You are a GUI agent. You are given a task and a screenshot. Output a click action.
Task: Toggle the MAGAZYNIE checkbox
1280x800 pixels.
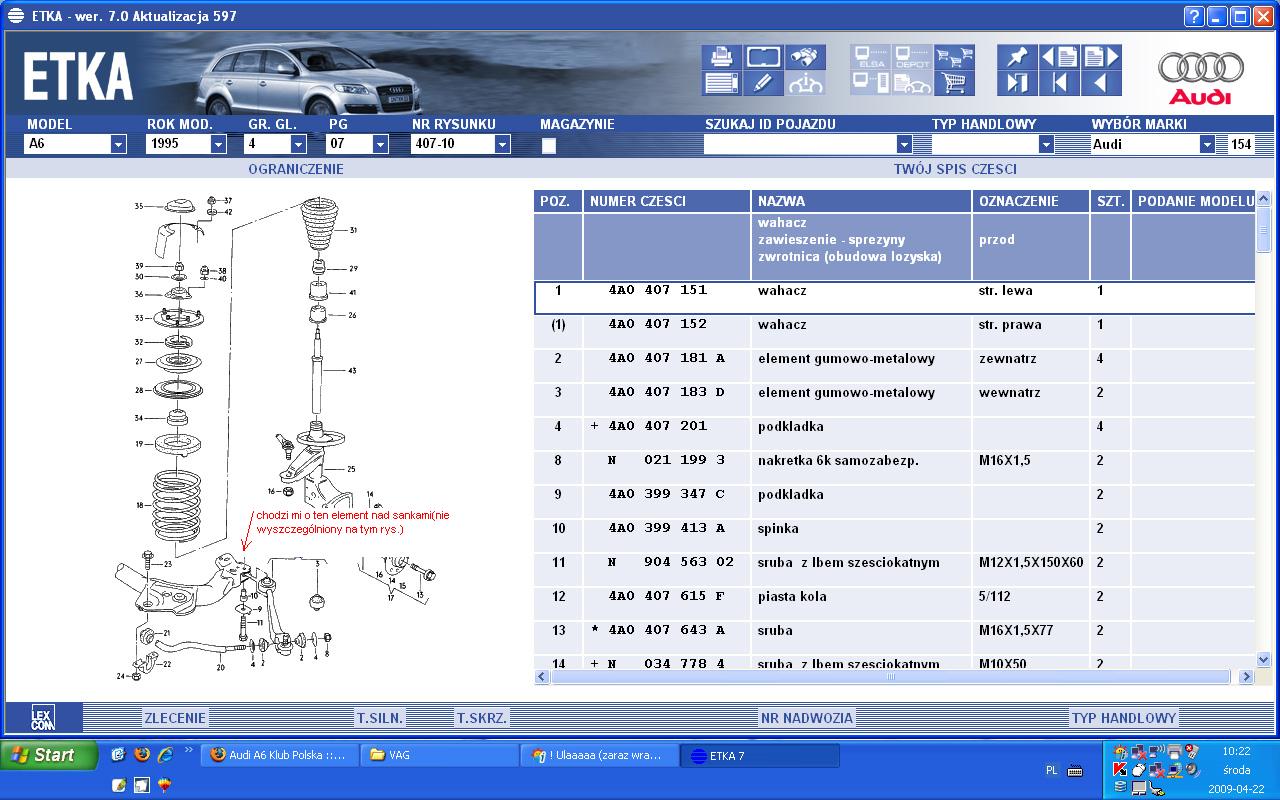pos(548,145)
